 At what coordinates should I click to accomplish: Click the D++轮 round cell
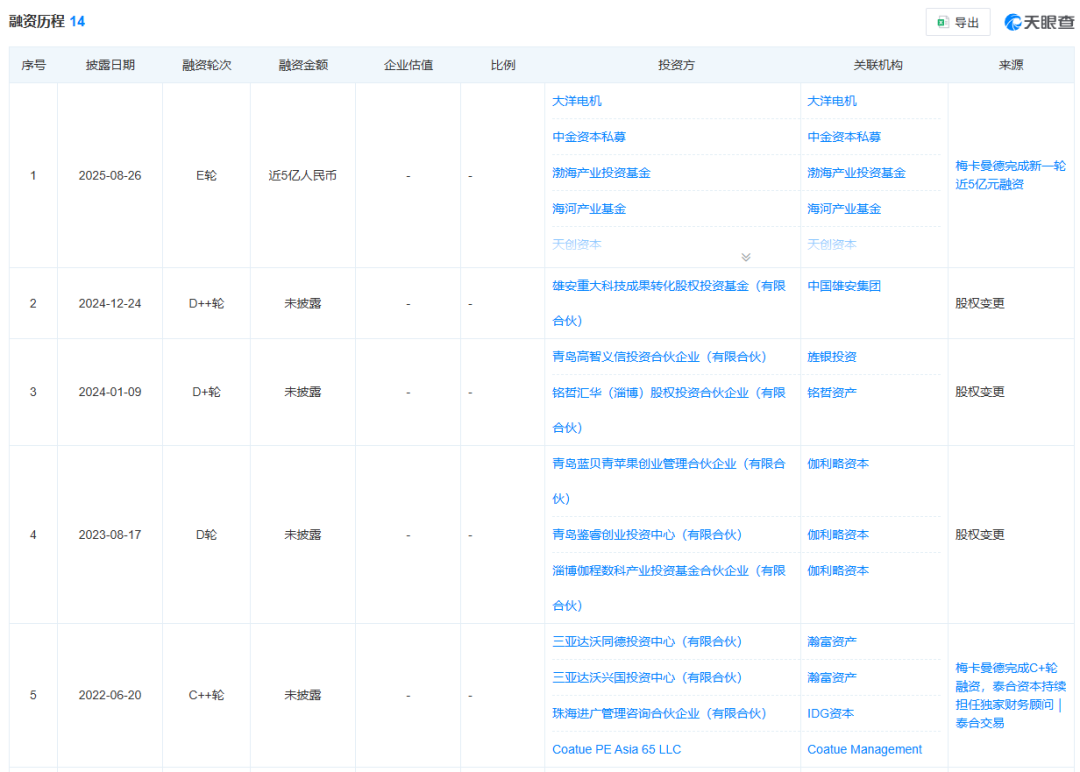(x=207, y=304)
